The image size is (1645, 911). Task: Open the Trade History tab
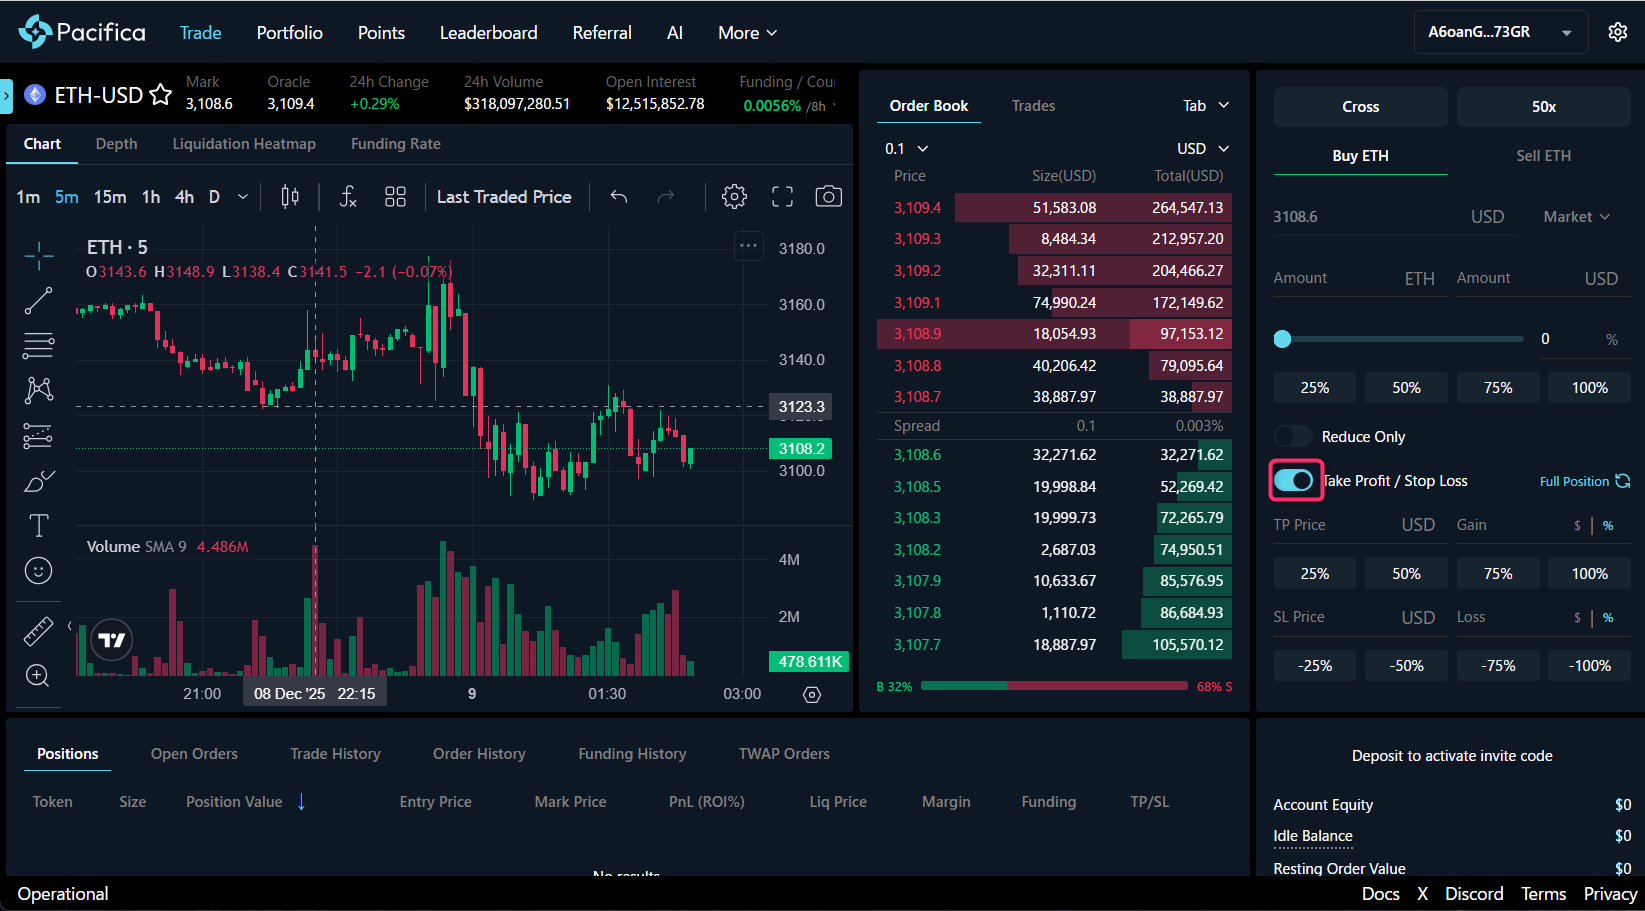335,754
